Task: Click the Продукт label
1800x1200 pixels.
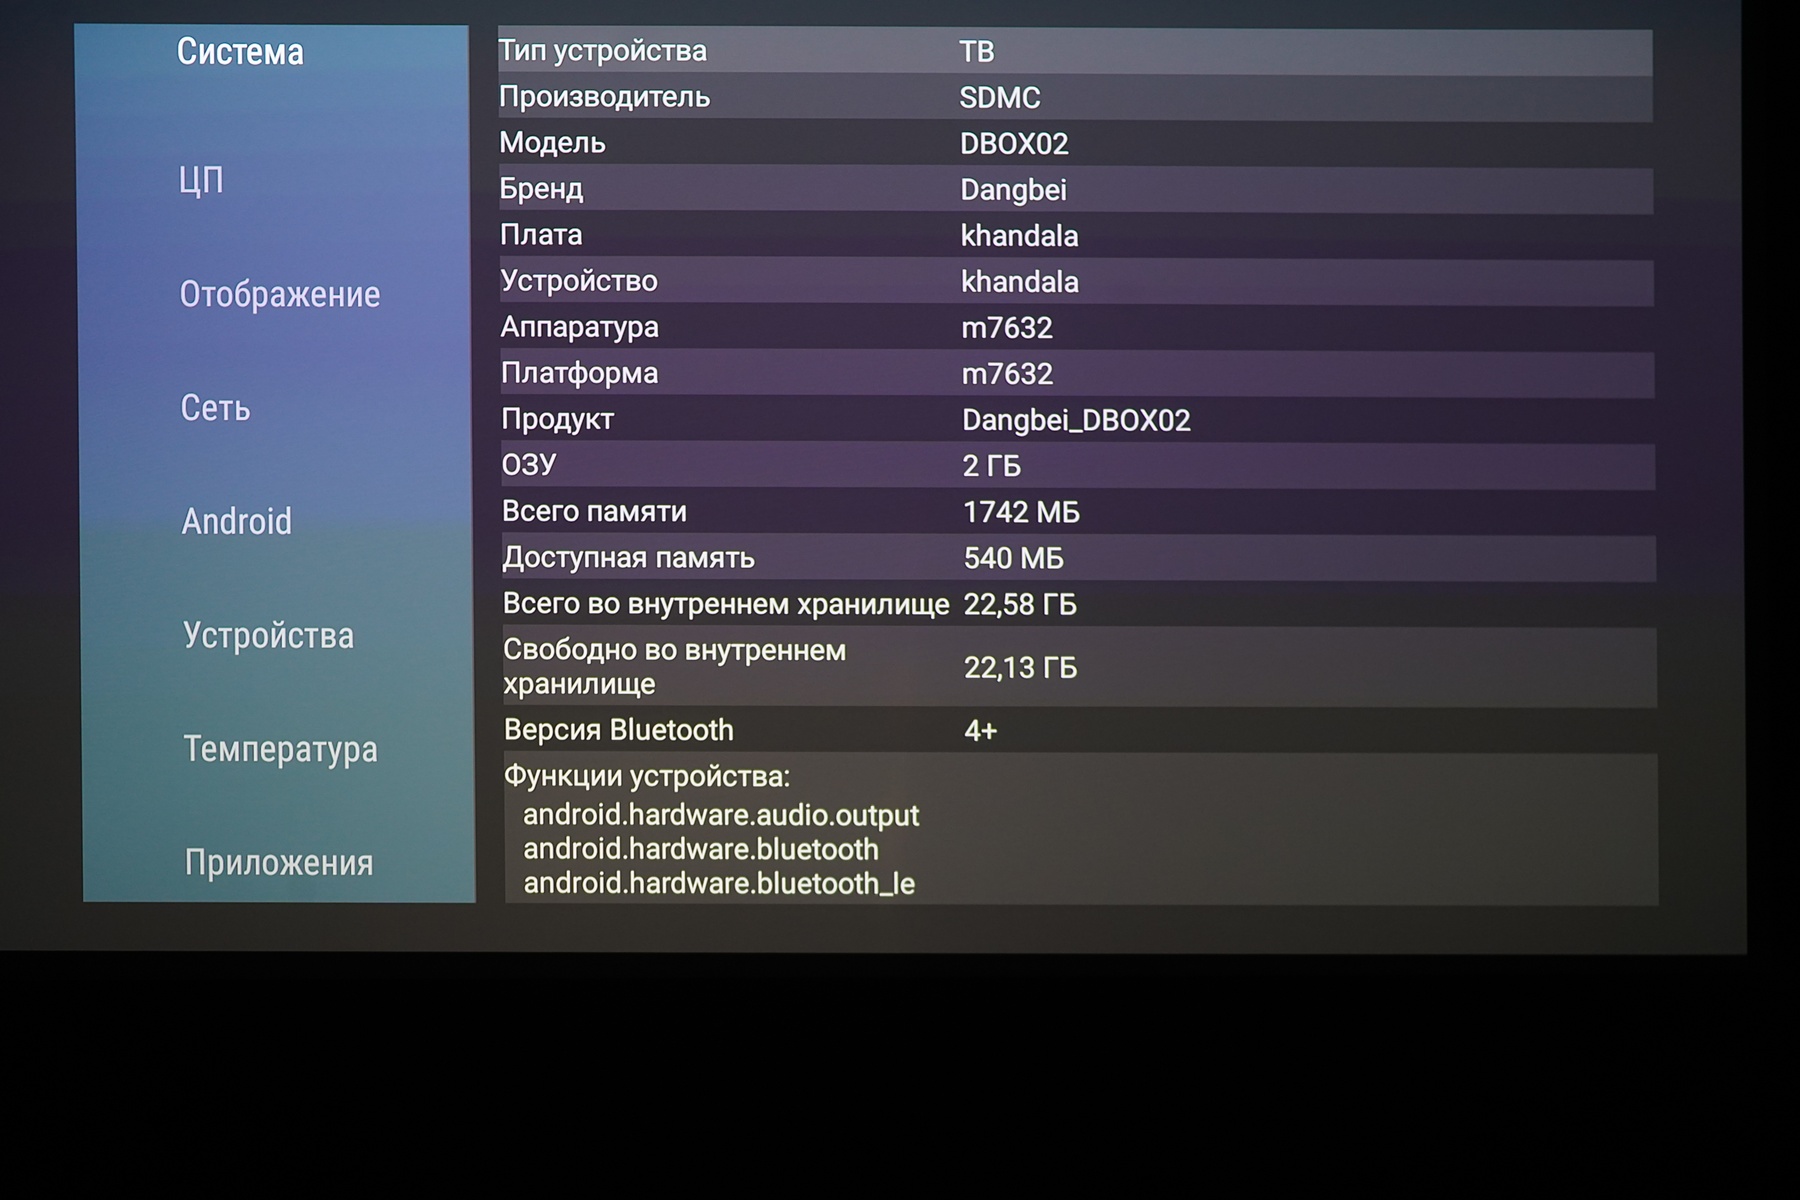Action: click(558, 419)
